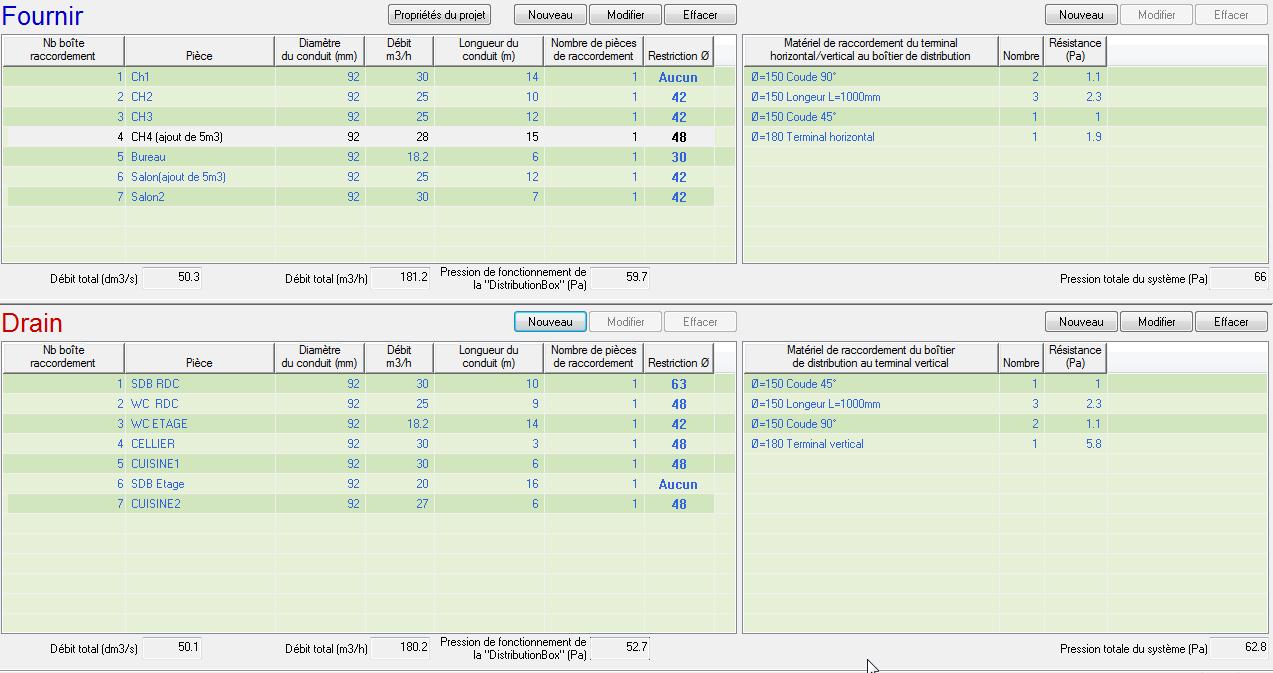
Task: Click Drain Pression totale du système field 62.8
Action: (x=1239, y=648)
